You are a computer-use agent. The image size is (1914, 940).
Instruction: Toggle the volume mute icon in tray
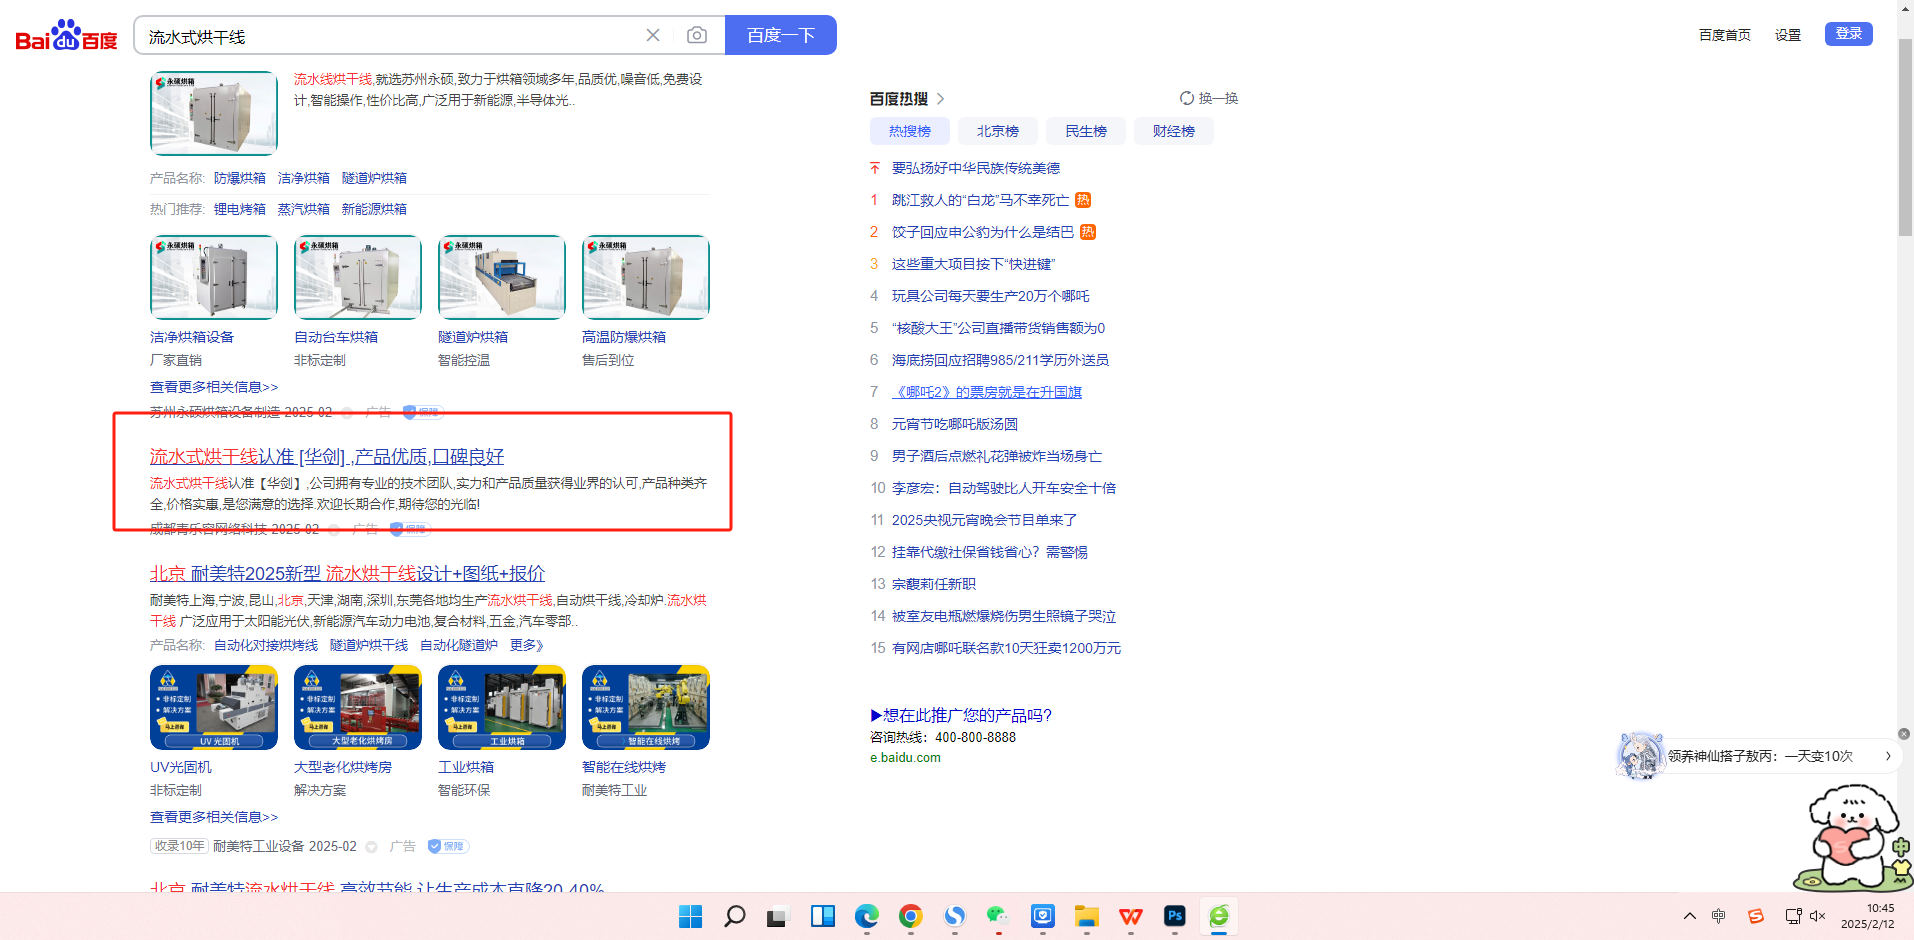point(1818,916)
